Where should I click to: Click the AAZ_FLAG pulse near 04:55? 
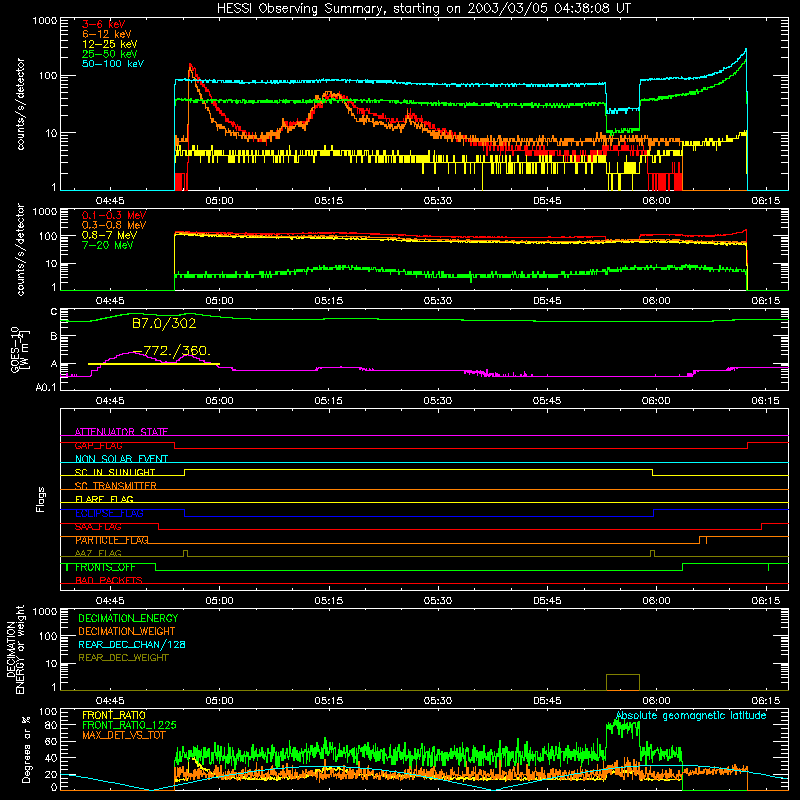point(185,553)
